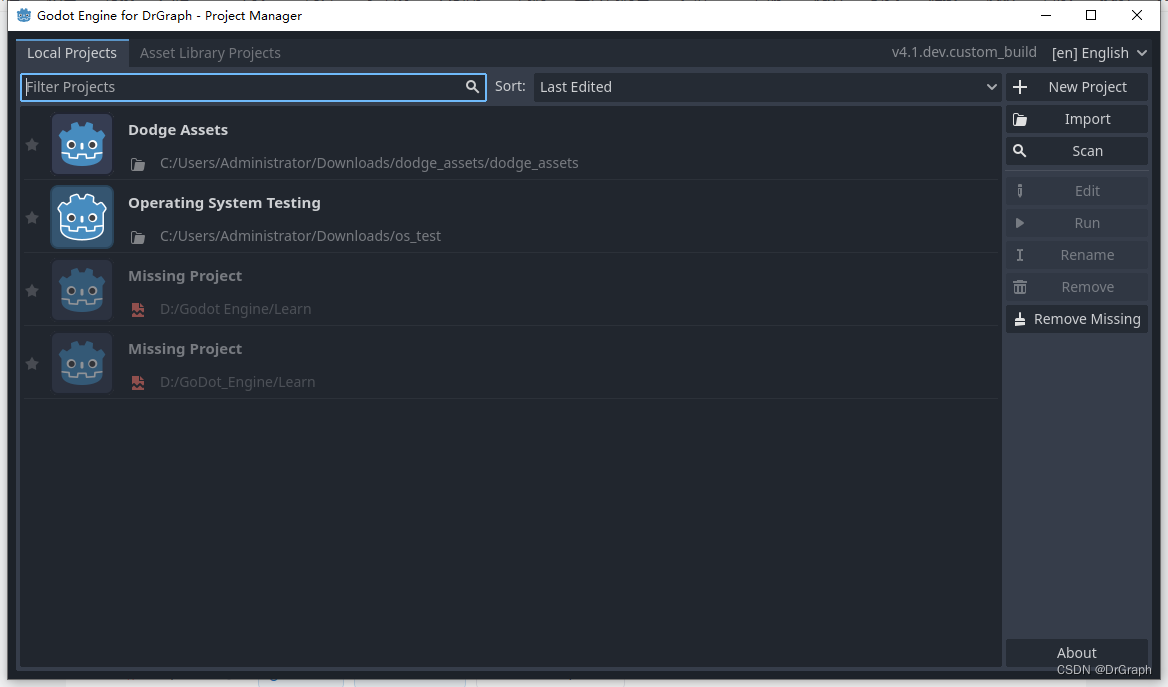Open the [en] English language dropdown
1168x687 pixels.
point(1099,53)
